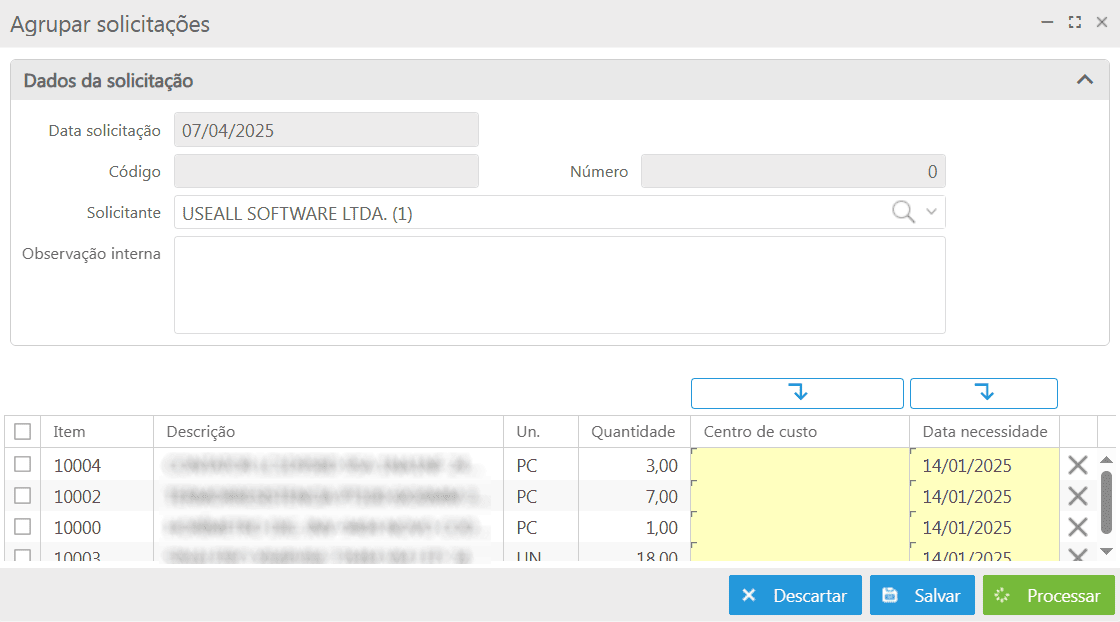Click the grid's vertical scrollbar thumb
The image size is (1120, 622).
[x=1106, y=502]
